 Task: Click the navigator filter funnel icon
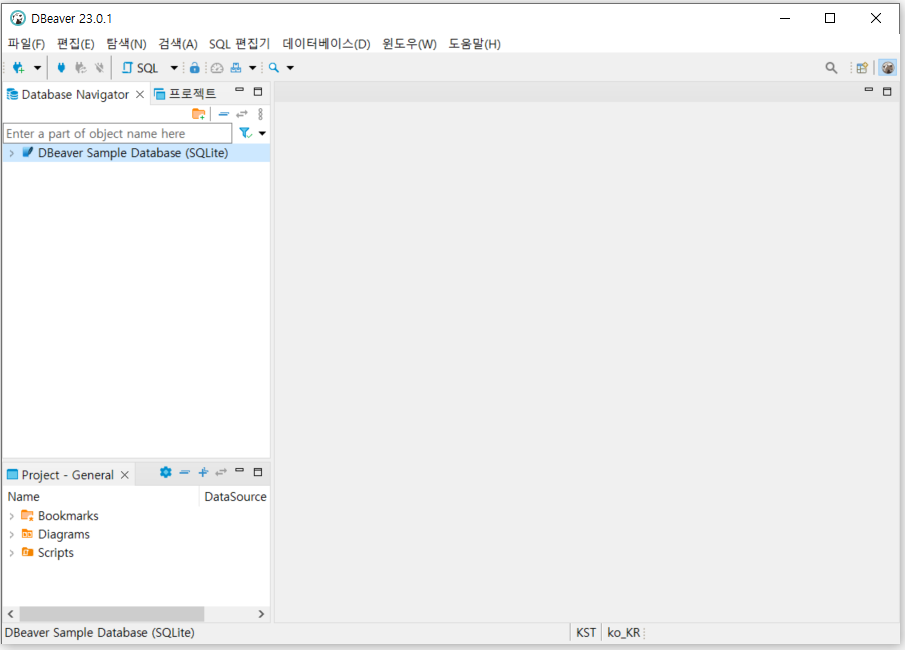pyautogui.click(x=245, y=133)
